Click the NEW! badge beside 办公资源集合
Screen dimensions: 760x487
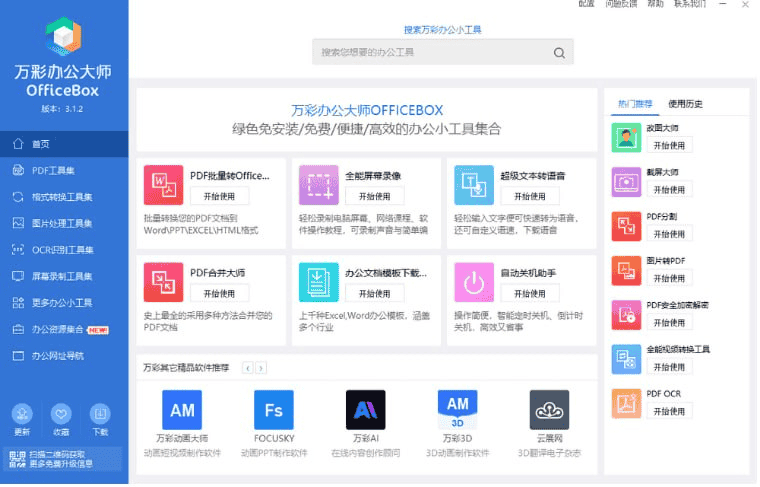99,331
